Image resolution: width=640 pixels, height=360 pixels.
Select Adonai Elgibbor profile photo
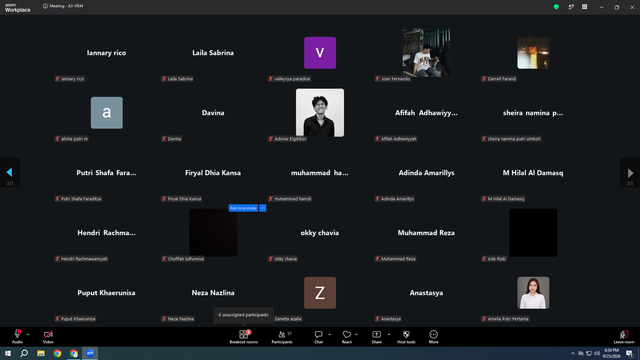tap(320, 113)
